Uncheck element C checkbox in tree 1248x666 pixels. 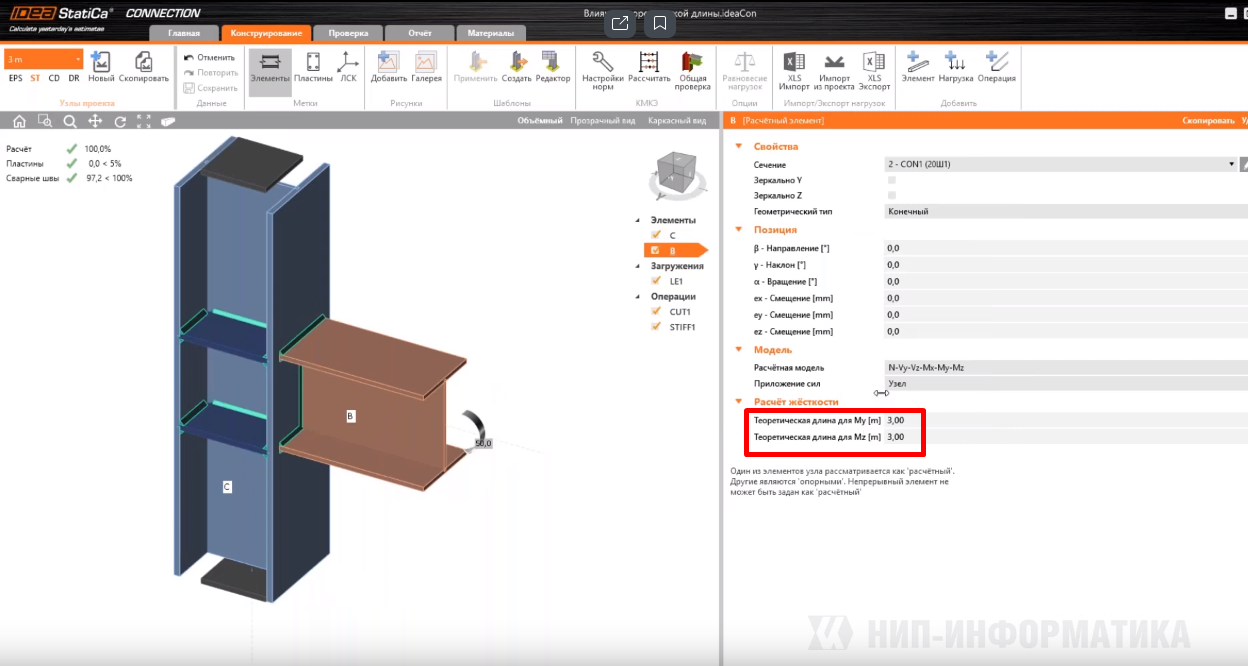[x=657, y=235]
